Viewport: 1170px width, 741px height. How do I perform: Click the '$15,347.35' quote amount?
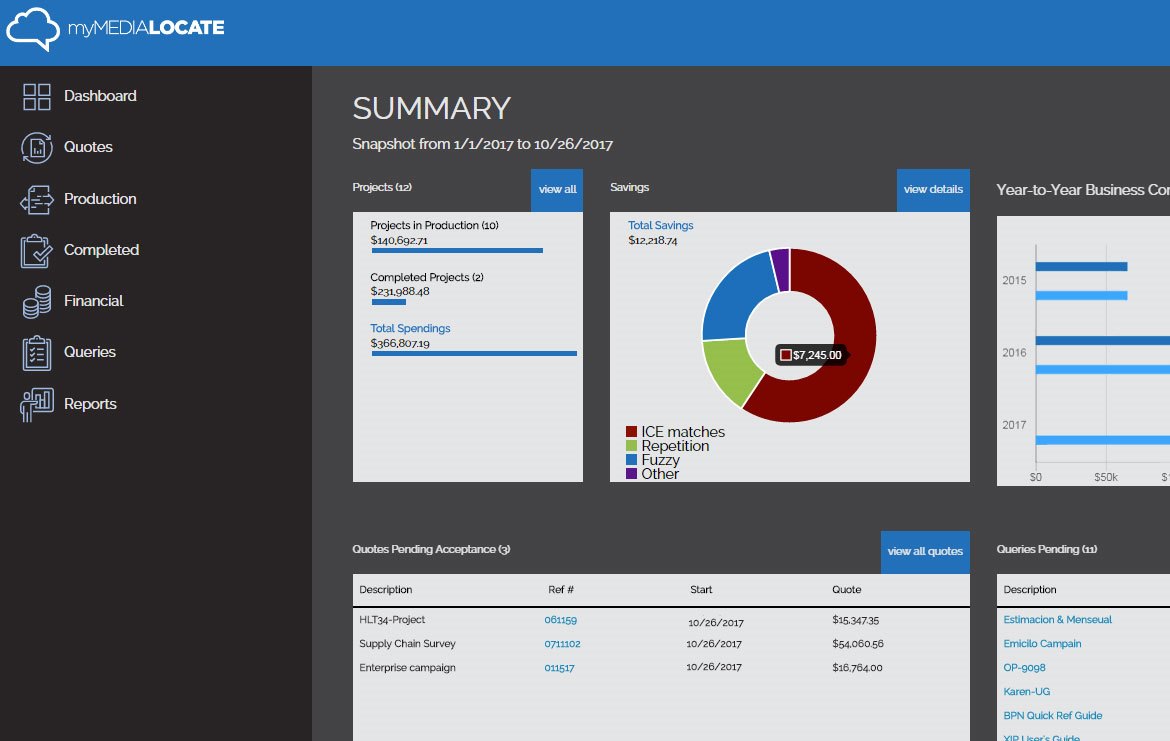click(x=856, y=620)
